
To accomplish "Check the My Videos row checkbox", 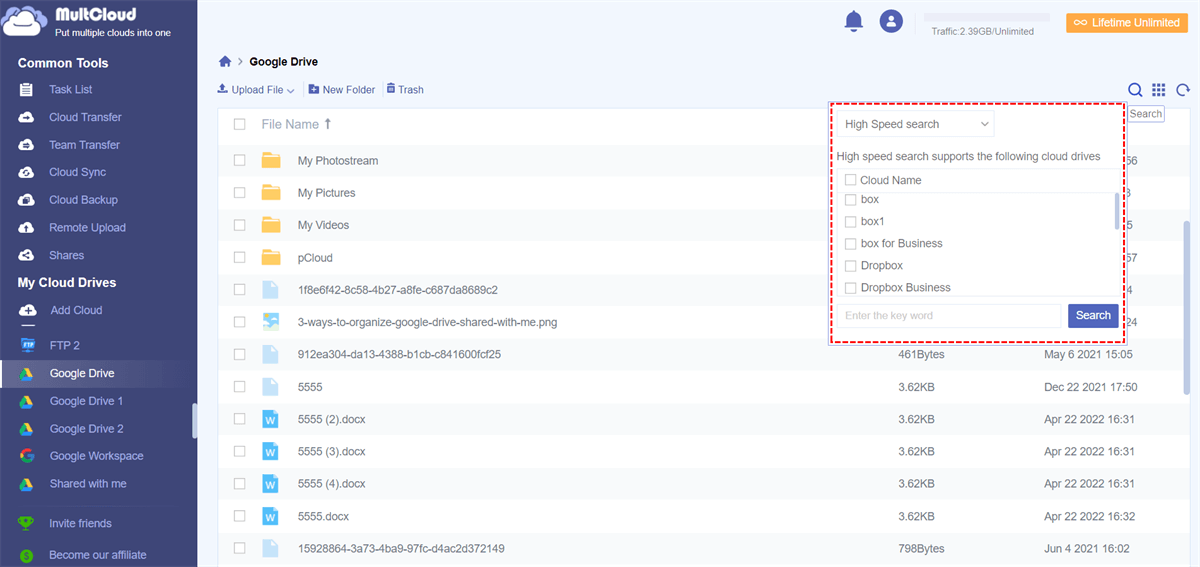I will pyautogui.click(x=239, y=225).
